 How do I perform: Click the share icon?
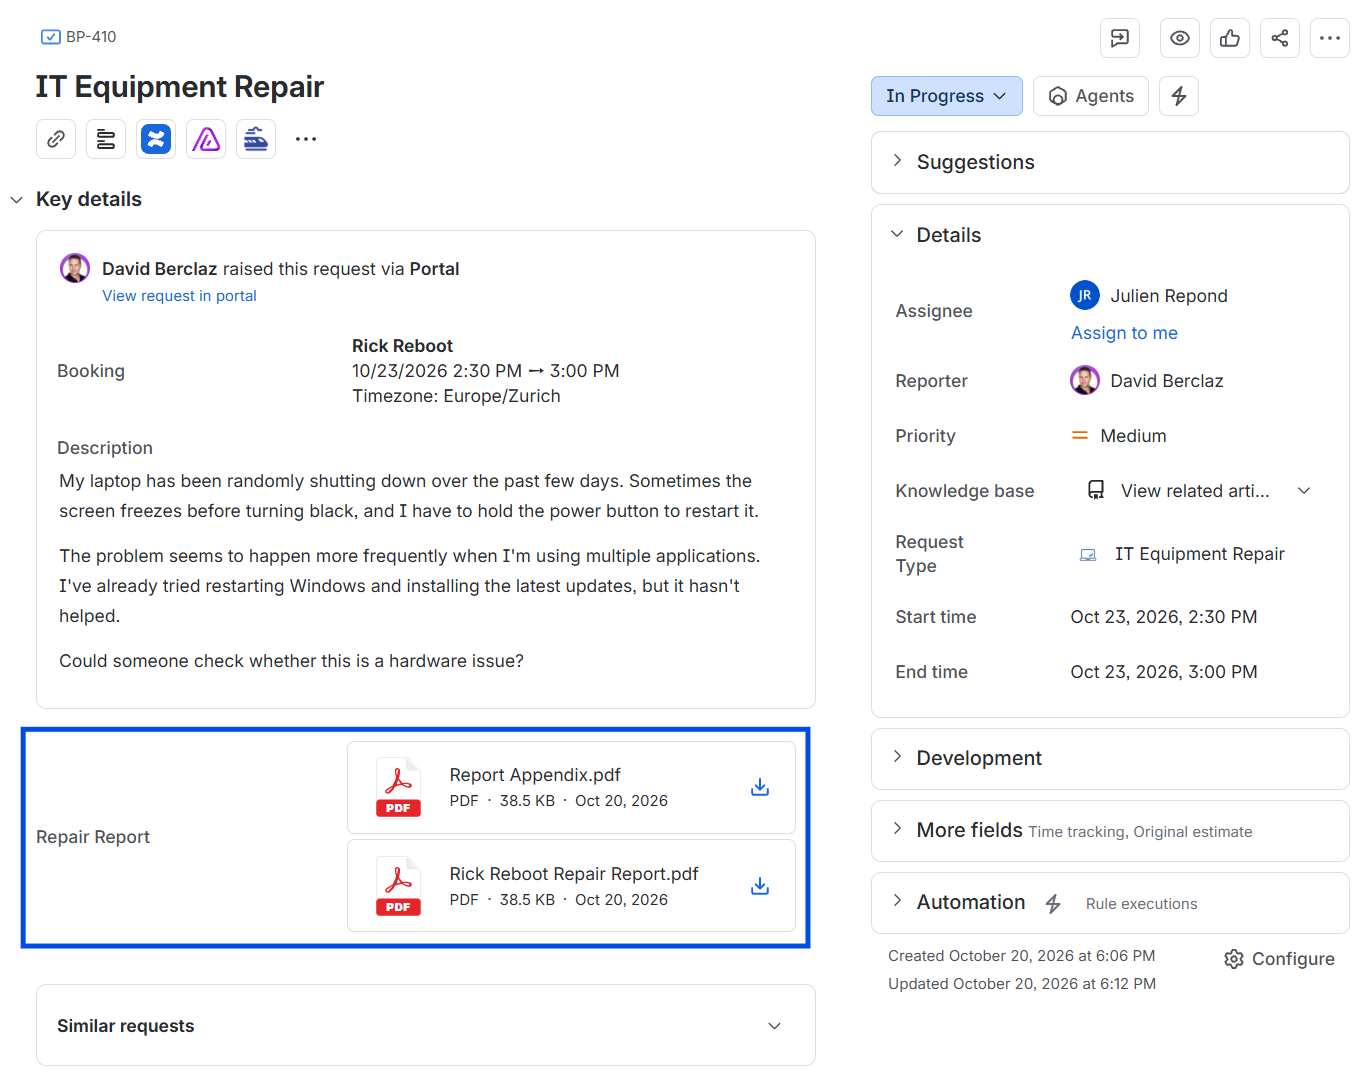pos(1280,38)
